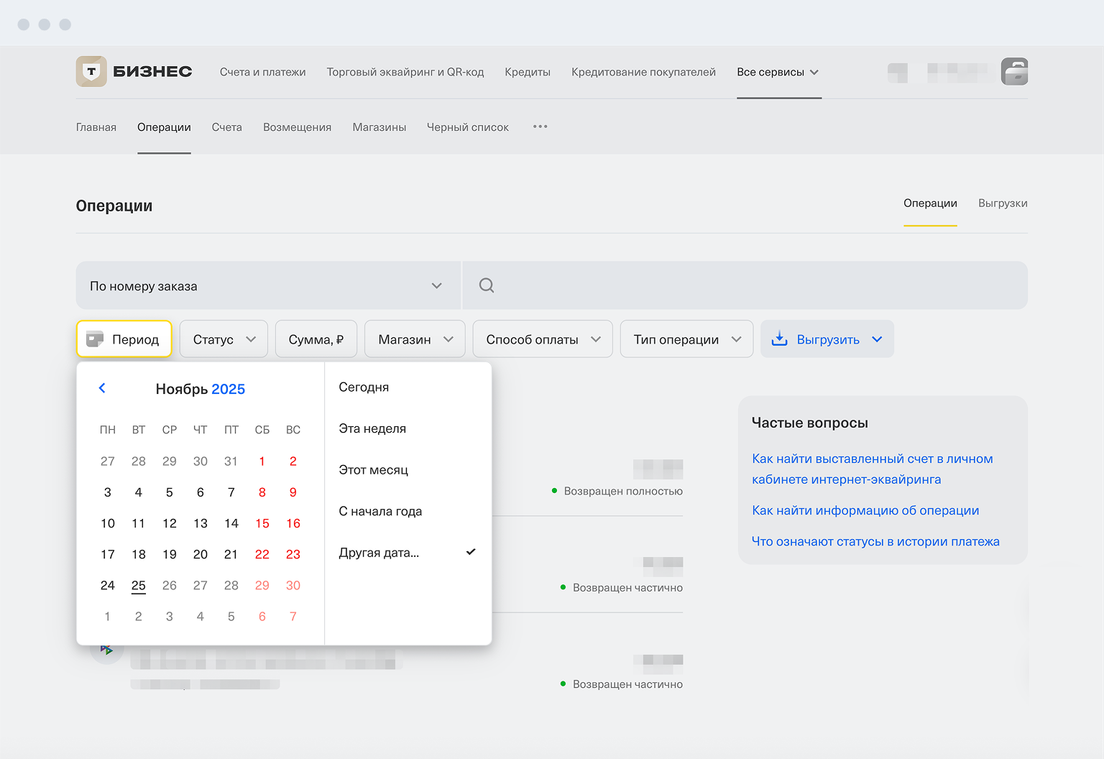Select November 25 in the calendar

point(138,585)
